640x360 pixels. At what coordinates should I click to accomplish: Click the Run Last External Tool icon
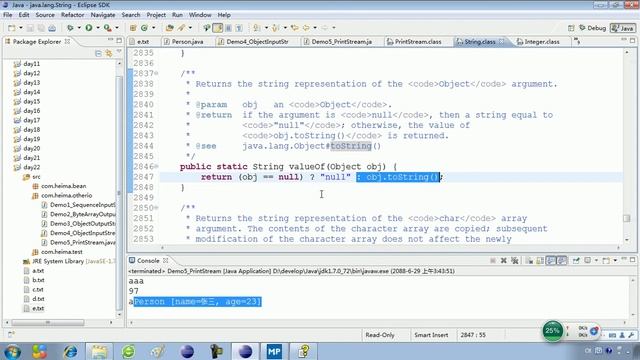(107, 28)
